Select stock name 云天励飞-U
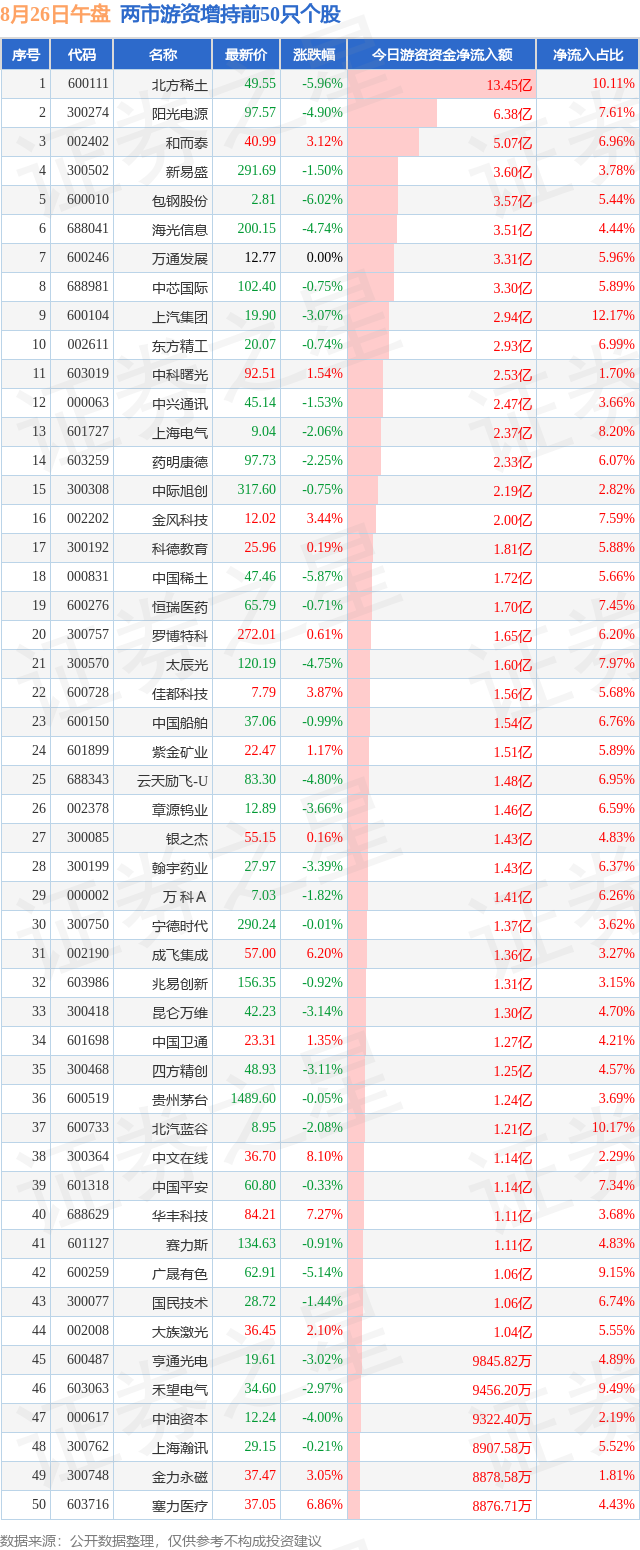 click(x=173, y=780)
